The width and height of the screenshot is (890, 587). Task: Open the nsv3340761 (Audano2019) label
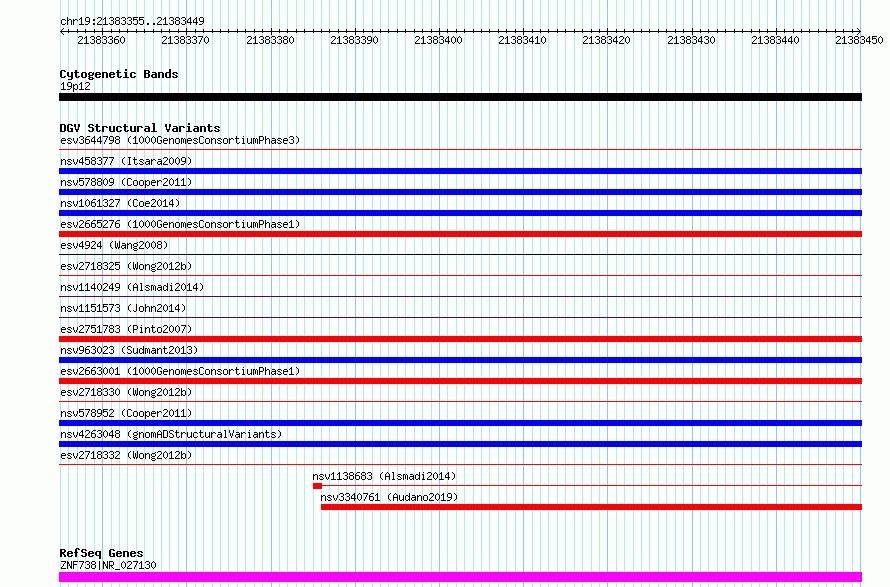389,497
